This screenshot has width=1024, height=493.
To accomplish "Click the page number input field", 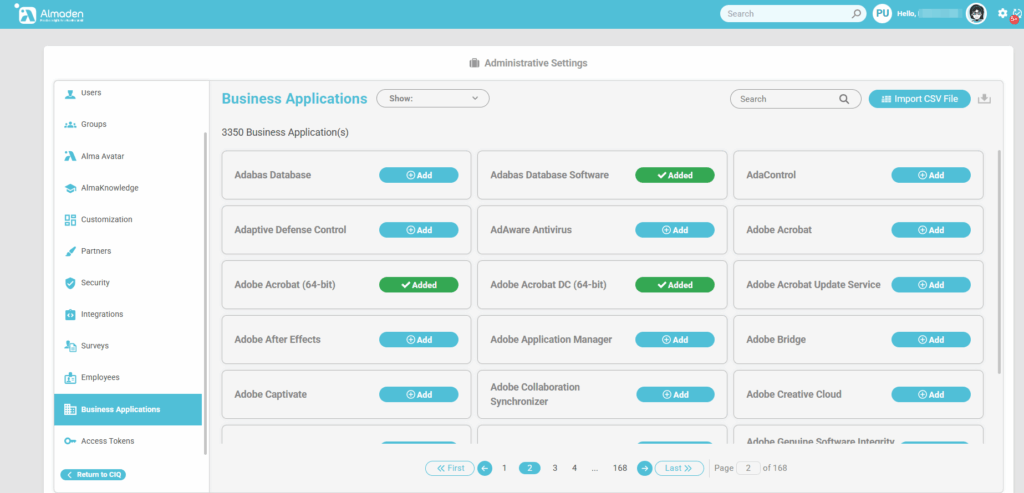I will (747, 468).
